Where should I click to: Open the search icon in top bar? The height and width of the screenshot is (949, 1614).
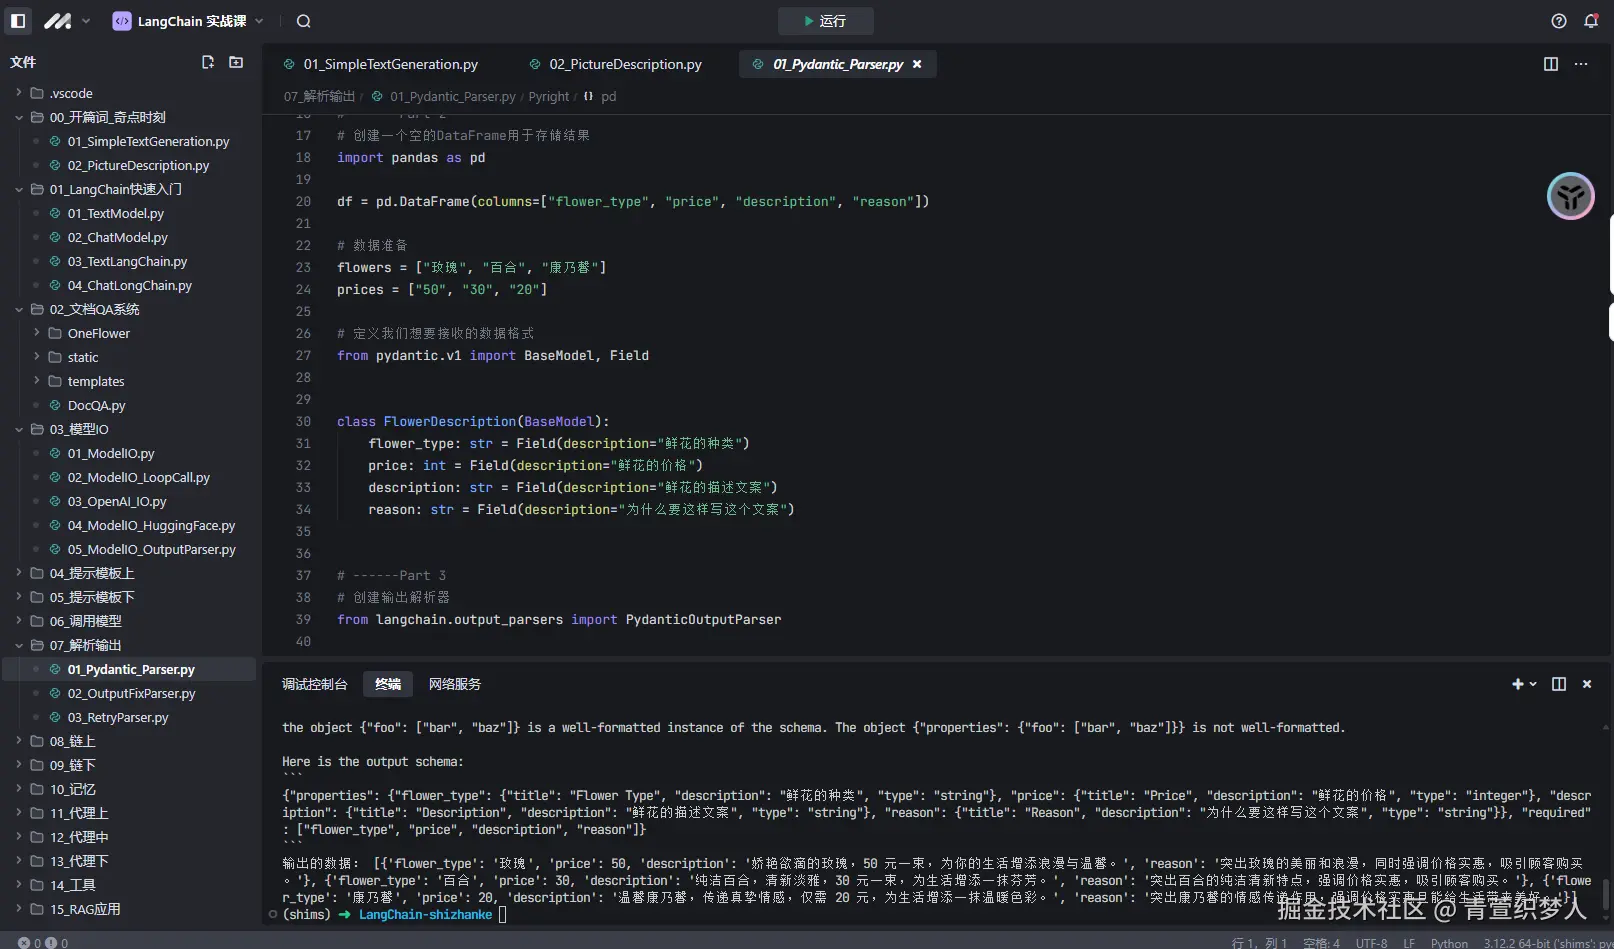(x=304, y=21)
